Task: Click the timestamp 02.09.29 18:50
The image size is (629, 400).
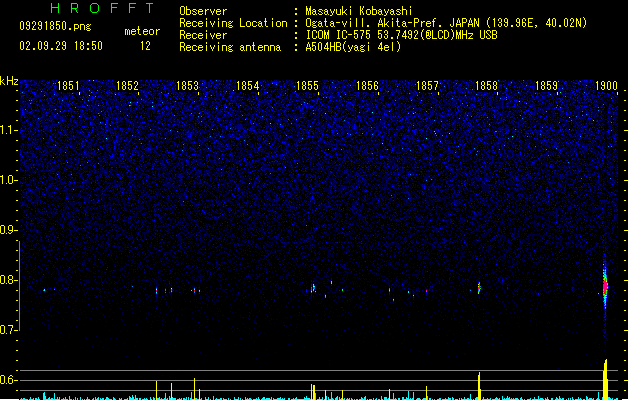Action: tap(61, 46)
